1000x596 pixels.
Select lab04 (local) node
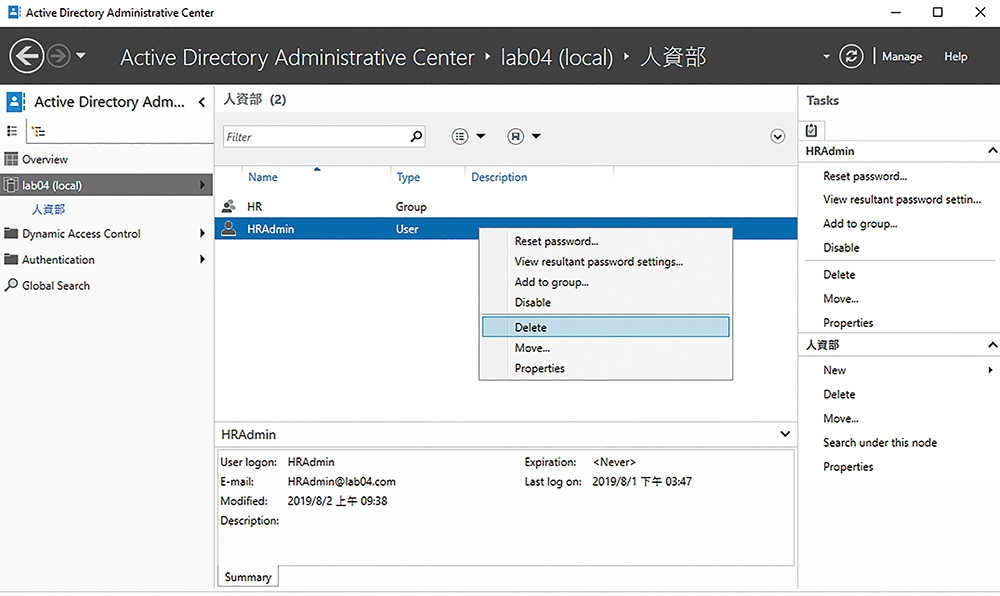pos(107,185)
